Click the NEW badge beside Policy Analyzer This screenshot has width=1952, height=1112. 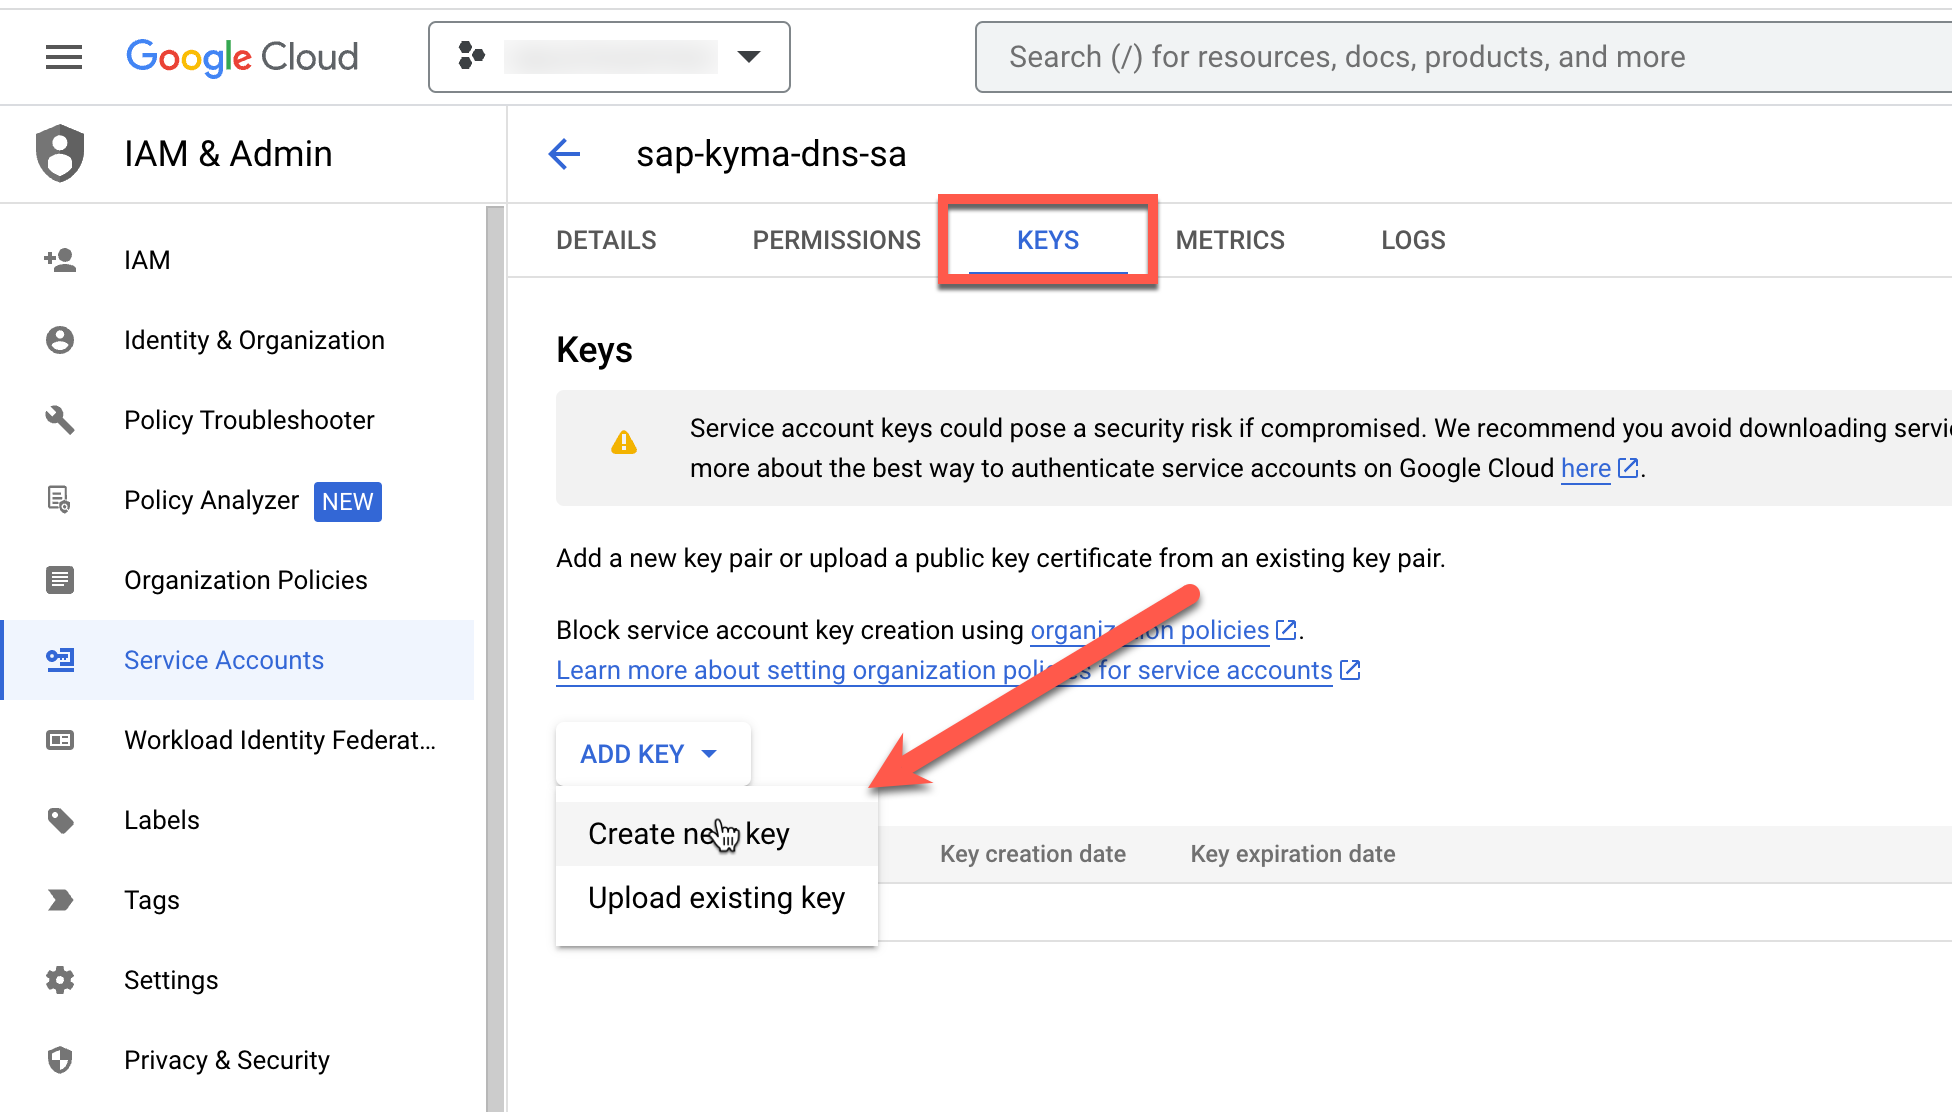click(x=348, y=501)
